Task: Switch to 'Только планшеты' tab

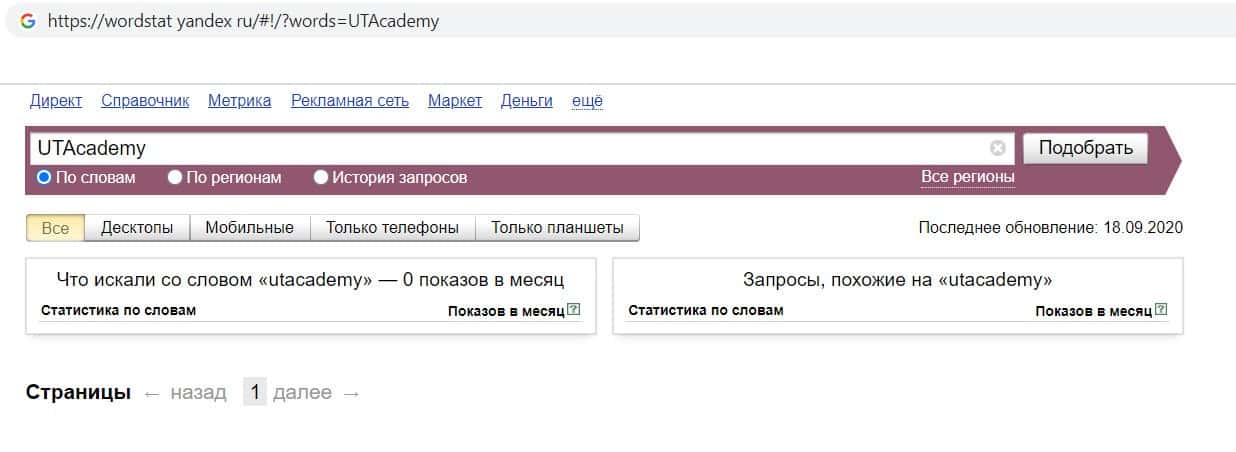Action: pyautogui.click(x=557, y=228)
